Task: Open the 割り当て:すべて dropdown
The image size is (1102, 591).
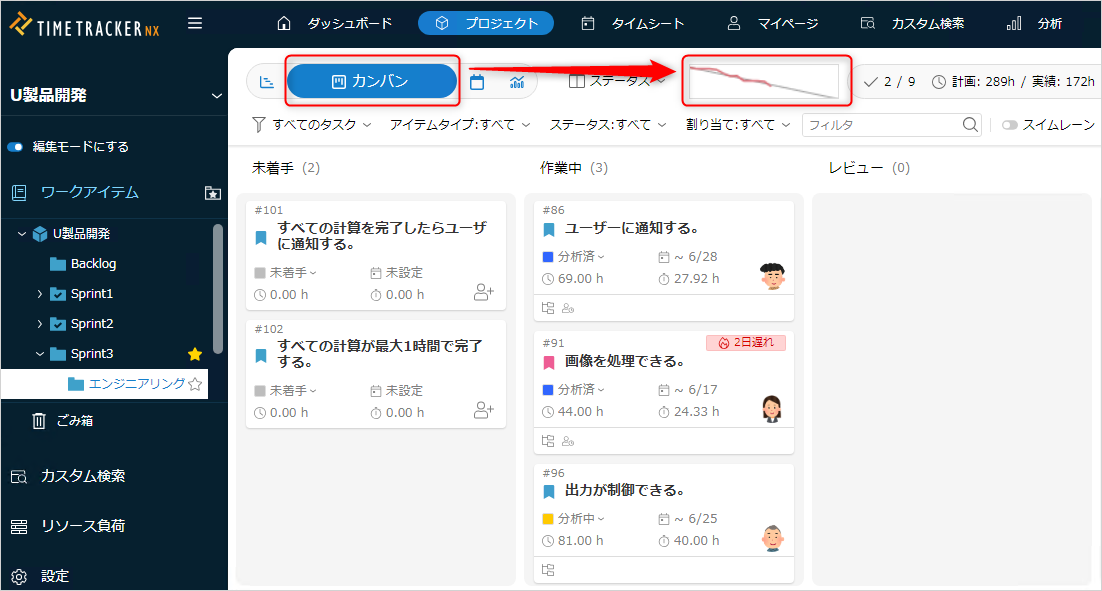Action: pos(738,125)
